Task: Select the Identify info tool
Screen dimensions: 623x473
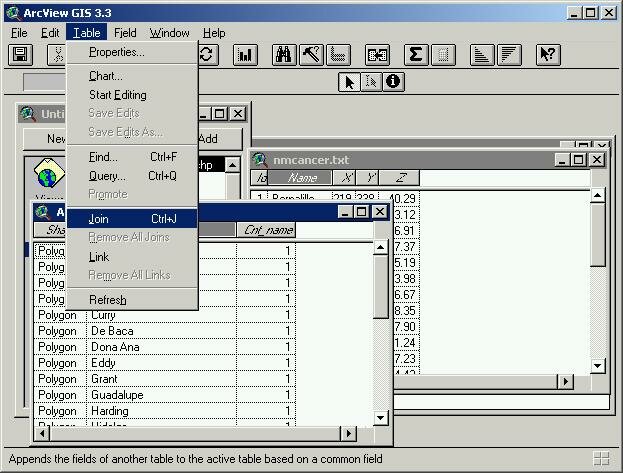Action: 393,82
